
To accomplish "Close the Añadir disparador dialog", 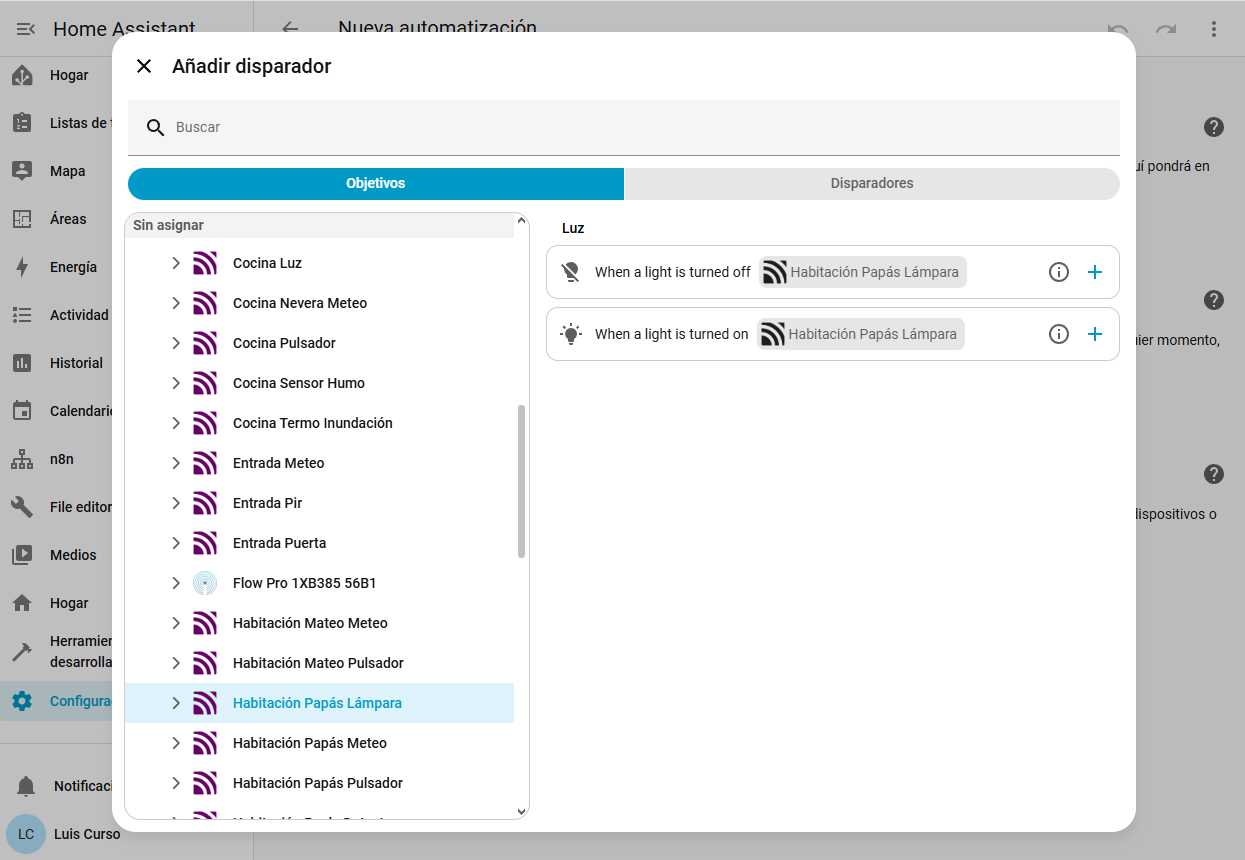I will point(144,66).
